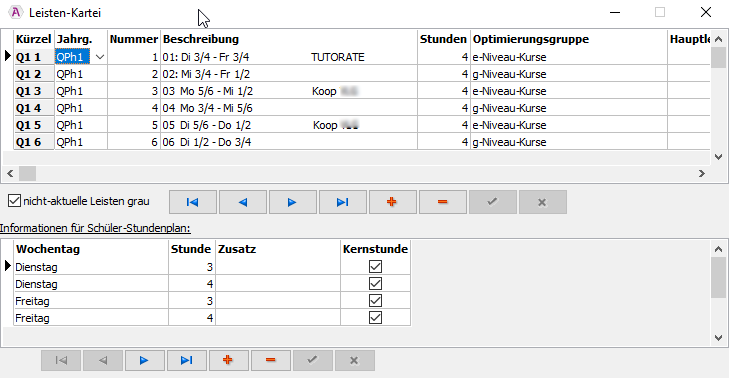The image size is (729, 378).
Task: Go to next Leisten record in upper navigator
Action: (x=292, y=202)
